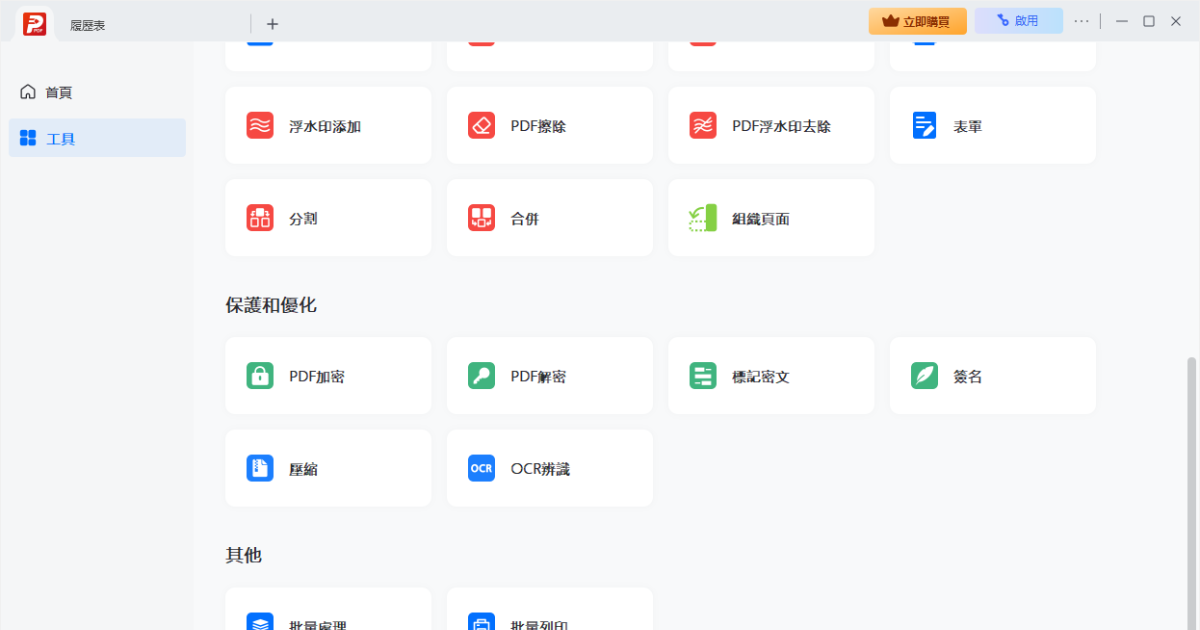Add a new tab with plus button

(x=273, y=24)
